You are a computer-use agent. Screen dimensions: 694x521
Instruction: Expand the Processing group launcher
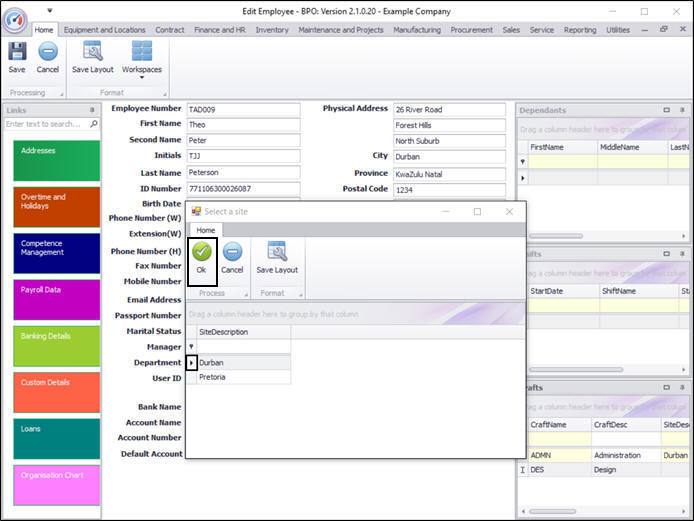[62, 94]
